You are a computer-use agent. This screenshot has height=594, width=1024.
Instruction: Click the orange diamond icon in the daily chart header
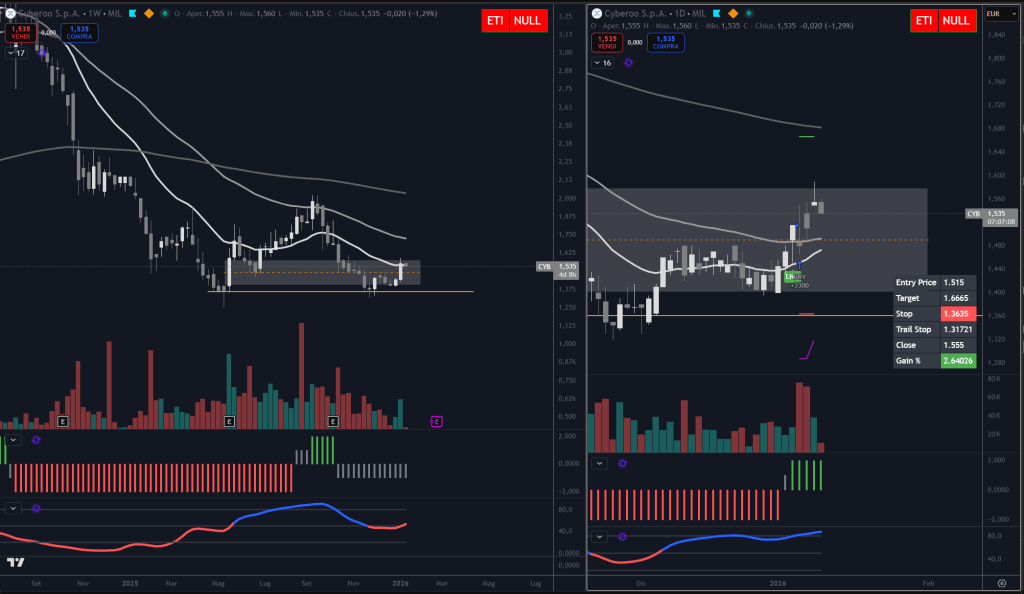(x=733, y=13)
